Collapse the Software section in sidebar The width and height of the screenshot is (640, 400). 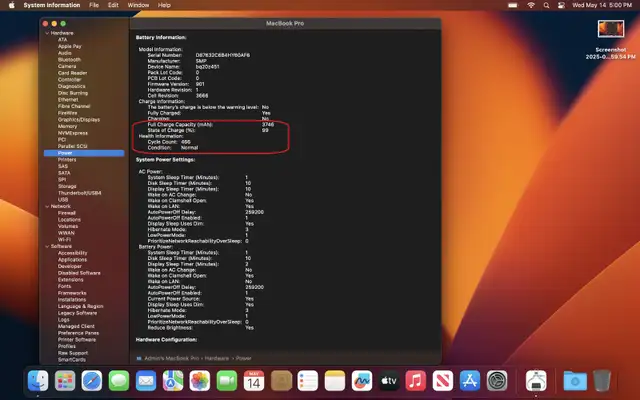tap(47, 247)
